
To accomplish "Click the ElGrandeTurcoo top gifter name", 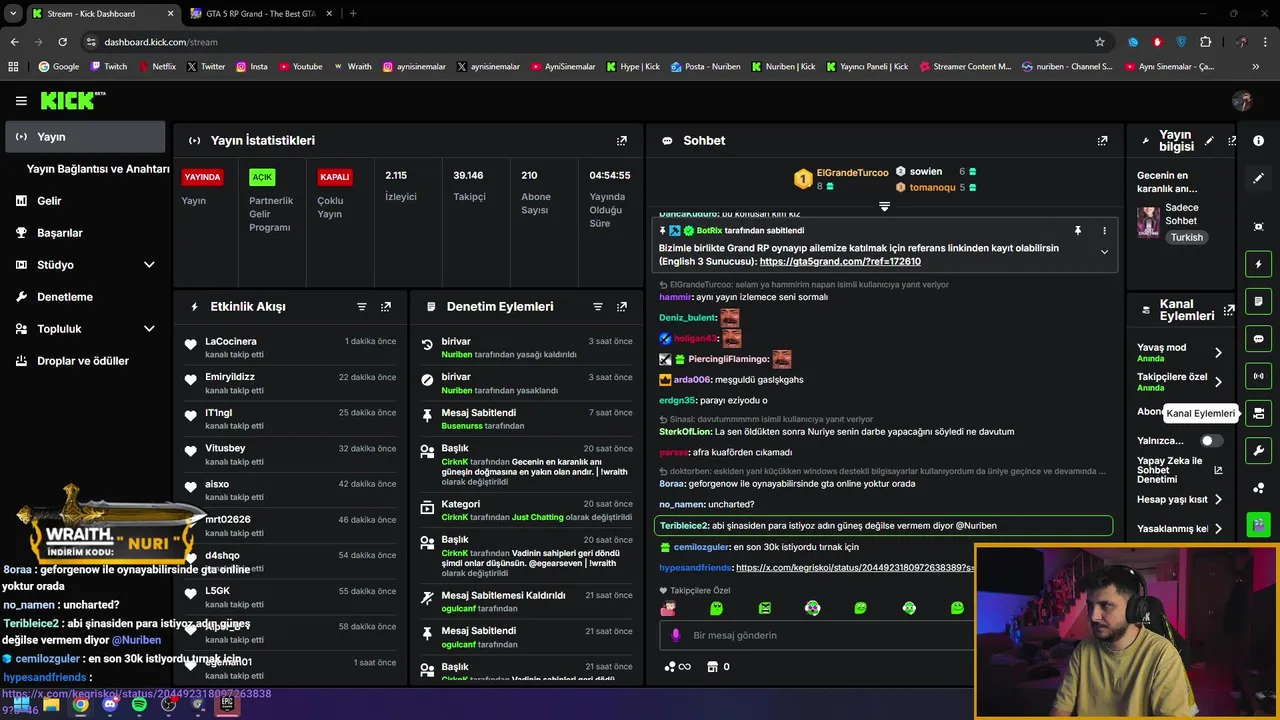I will (x=852, y=173).
